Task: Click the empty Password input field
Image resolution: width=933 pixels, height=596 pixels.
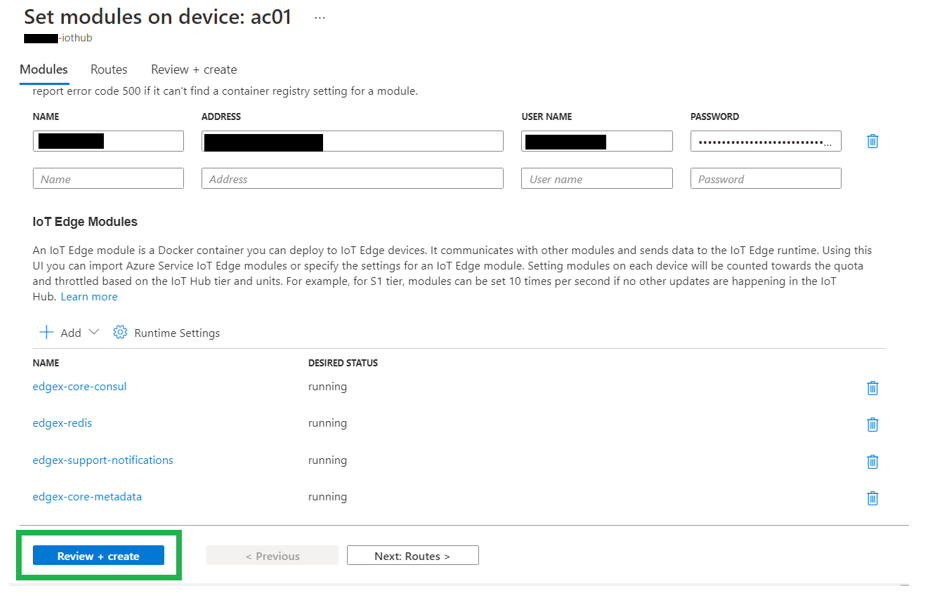Action: click(765, 179)
